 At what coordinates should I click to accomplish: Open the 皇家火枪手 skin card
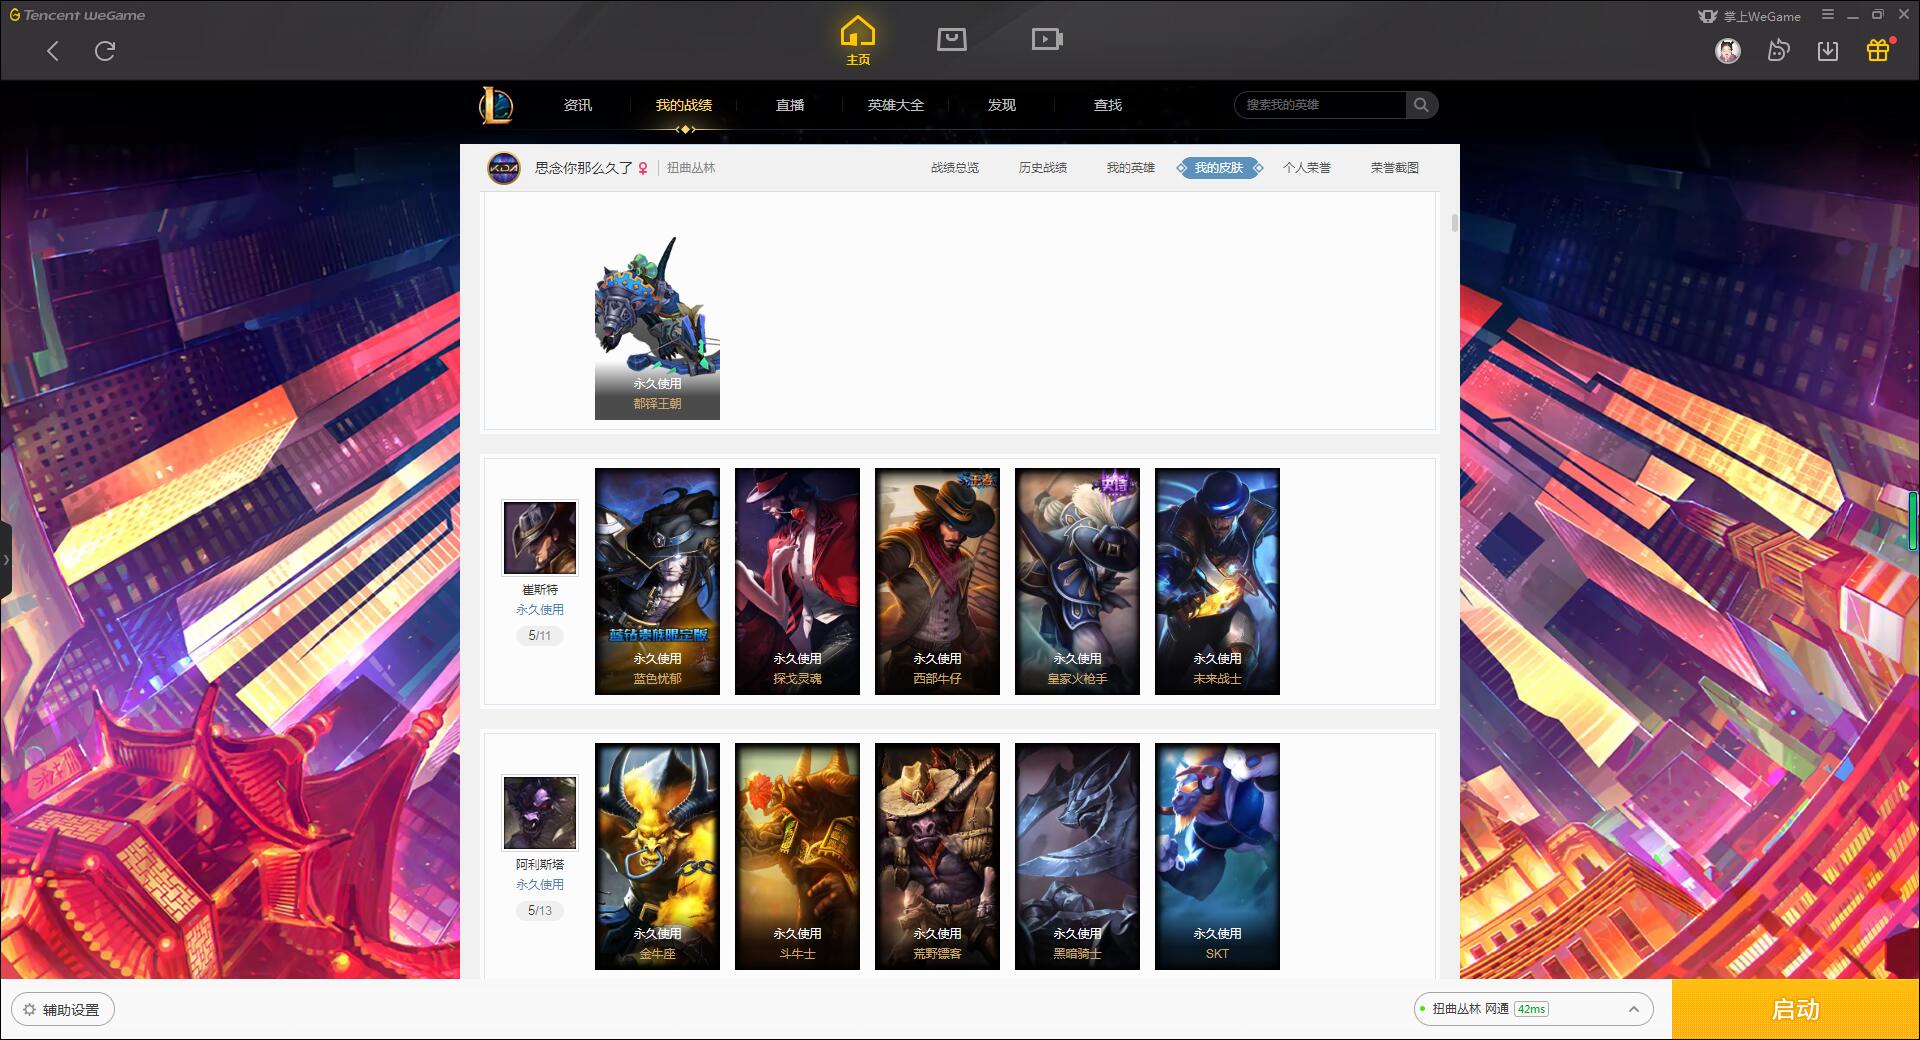pos(1077,581)
